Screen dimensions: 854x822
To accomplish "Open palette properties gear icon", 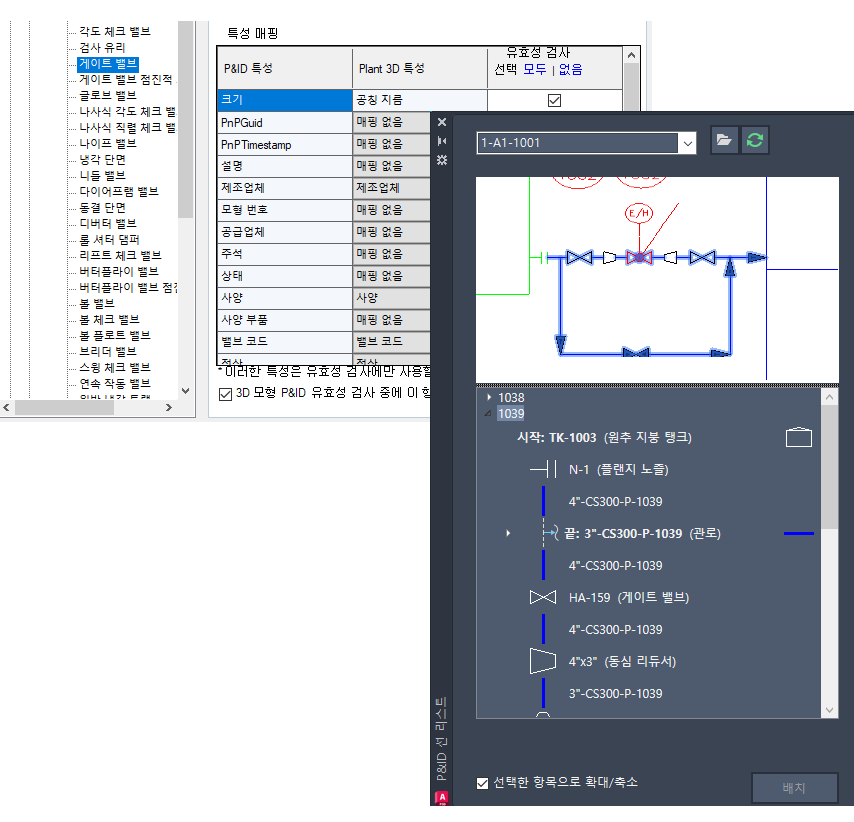I will click(442, 160).
